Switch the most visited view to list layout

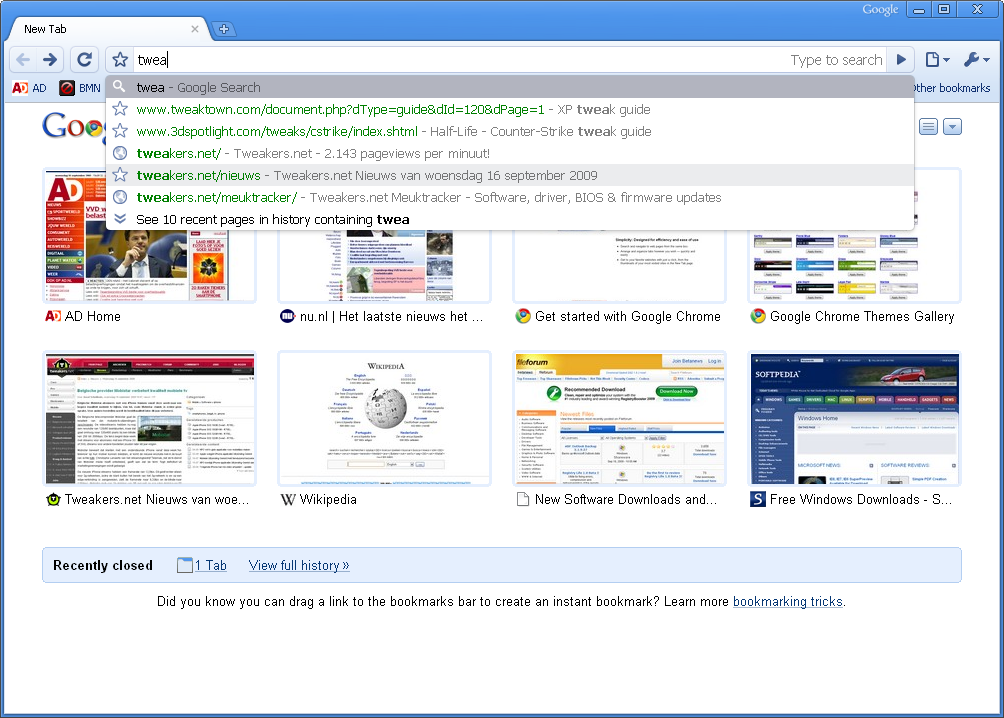pos(928,127)
